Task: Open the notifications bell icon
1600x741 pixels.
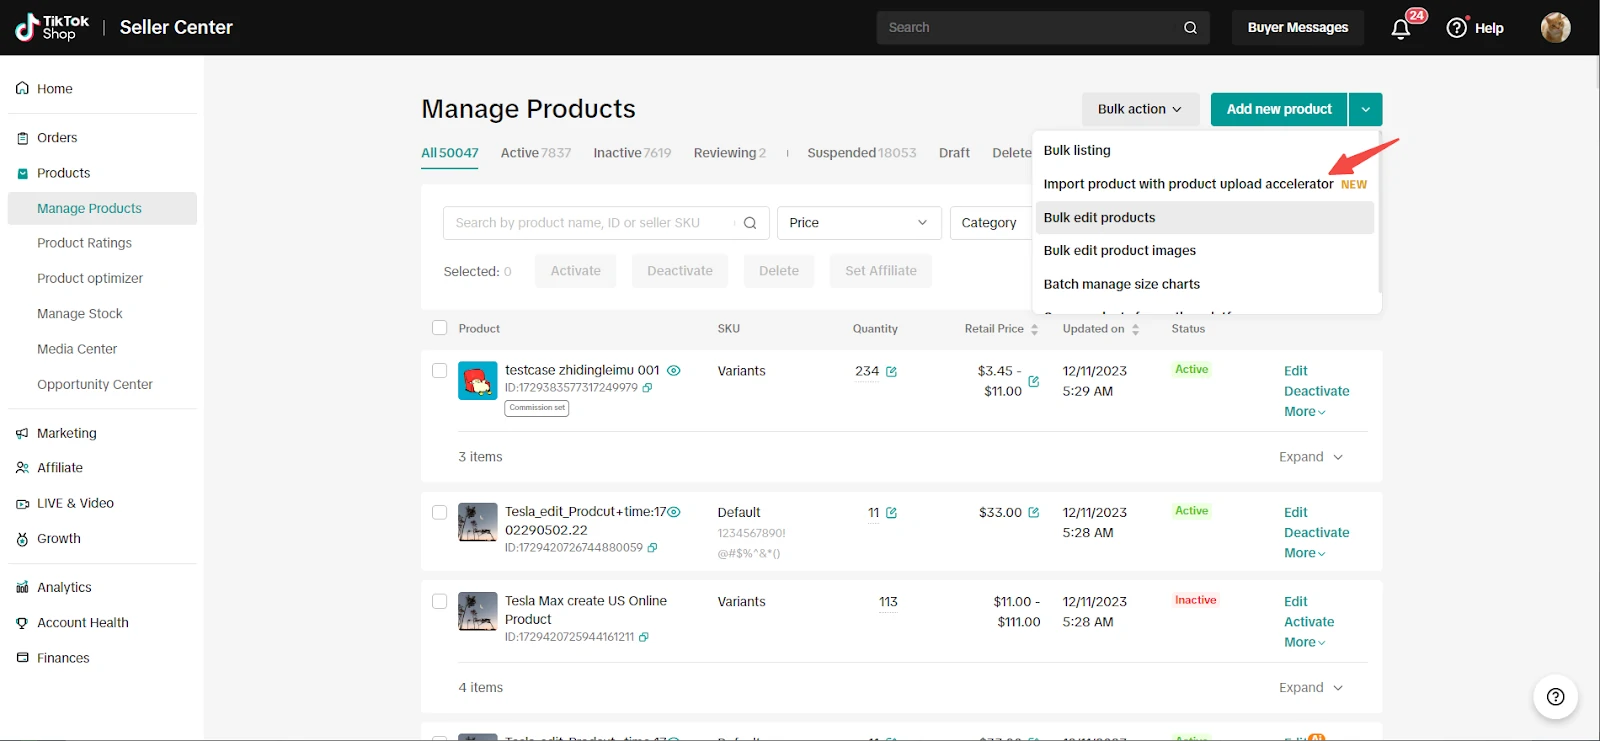Action: pos(1400,28)
